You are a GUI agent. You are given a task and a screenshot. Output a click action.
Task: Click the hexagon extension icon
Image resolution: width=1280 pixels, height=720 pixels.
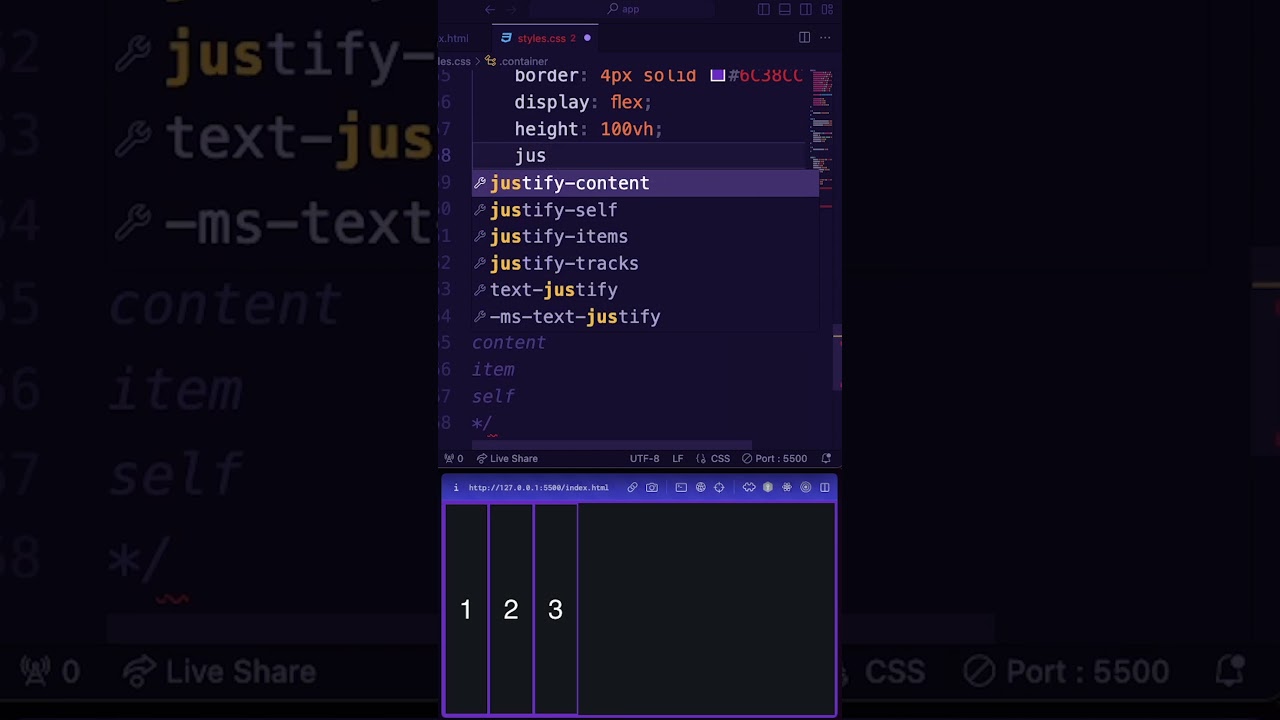[768, 488]
